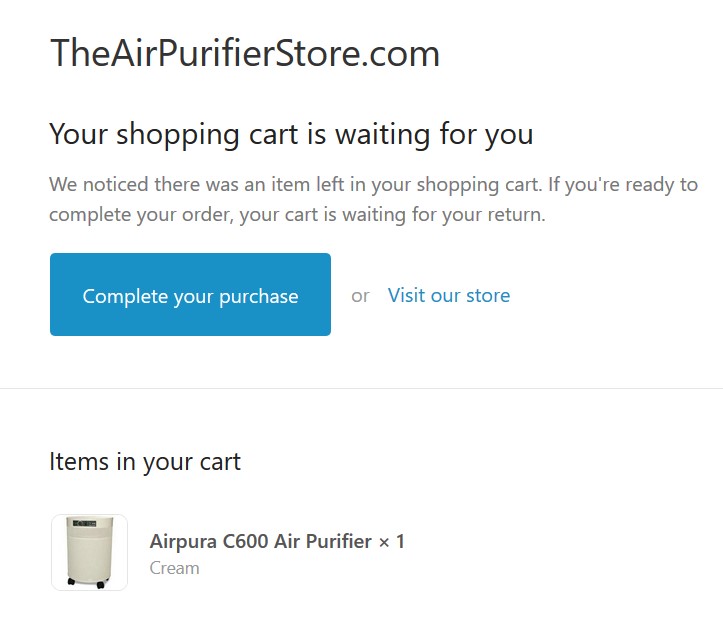Click the word store in the blue link
Image resolution: width=723 pixels, height=621 pixels.
(x=488, y=296)
